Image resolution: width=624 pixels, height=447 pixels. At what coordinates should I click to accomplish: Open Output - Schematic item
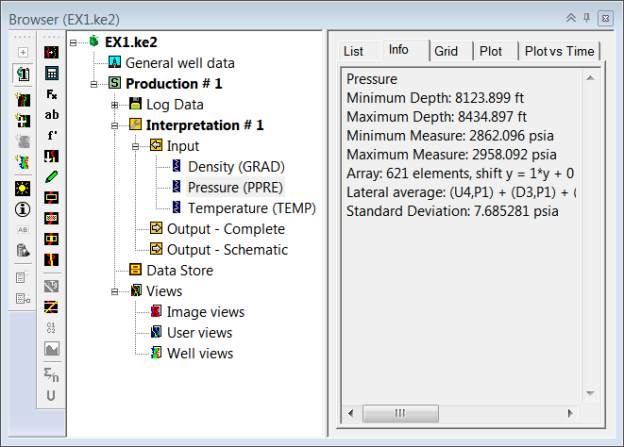227,250
